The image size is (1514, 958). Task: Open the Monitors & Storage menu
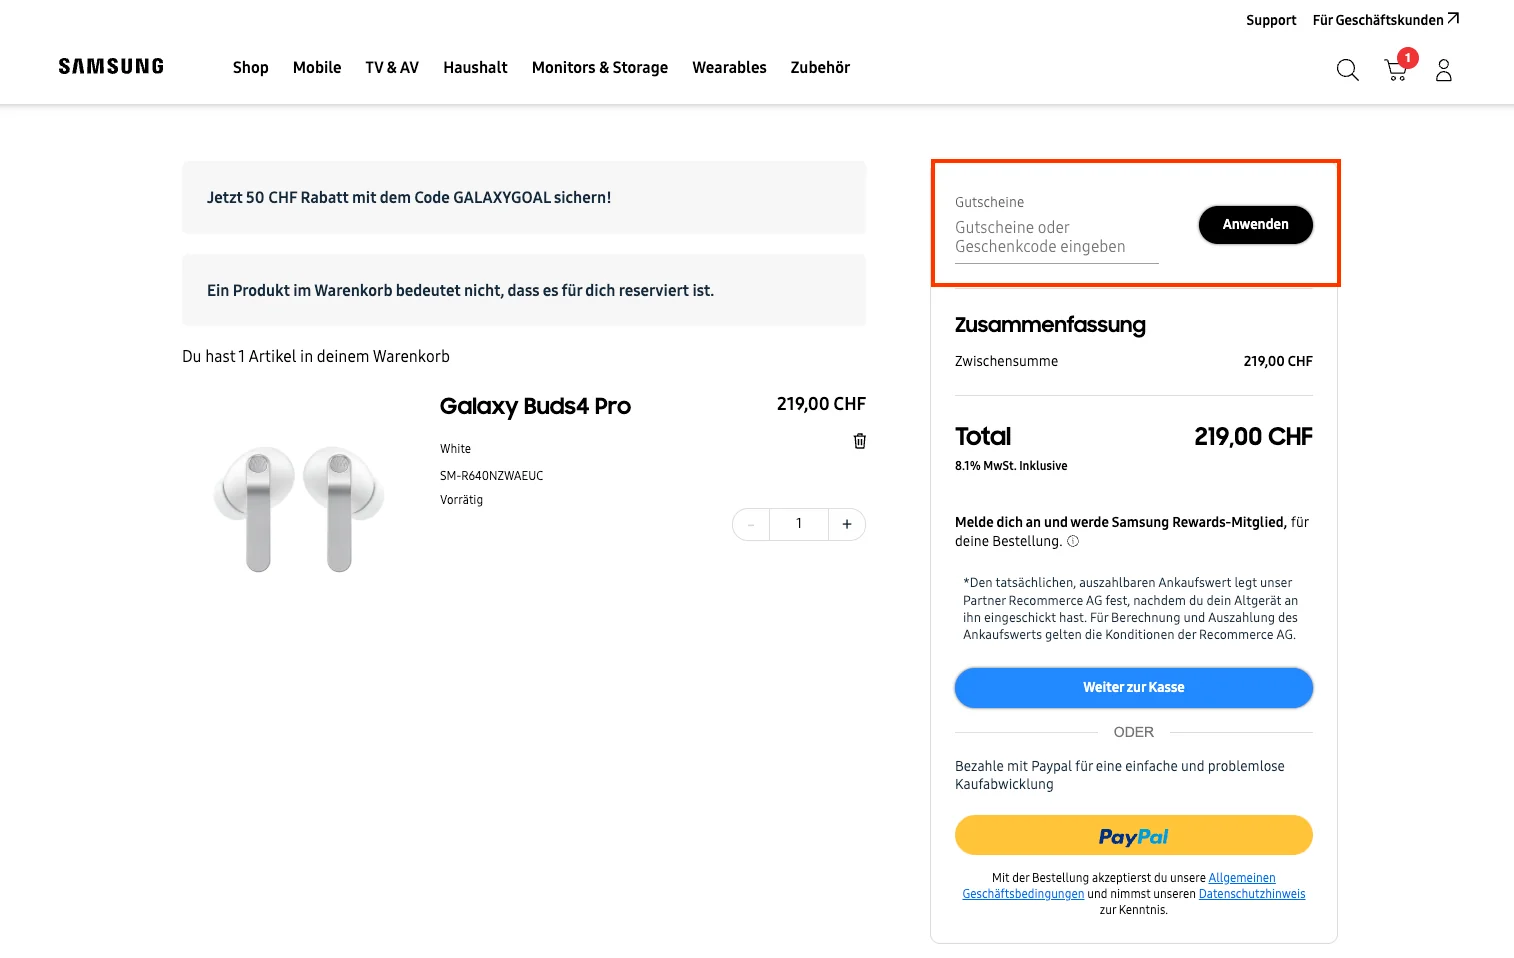pos(600,67)
